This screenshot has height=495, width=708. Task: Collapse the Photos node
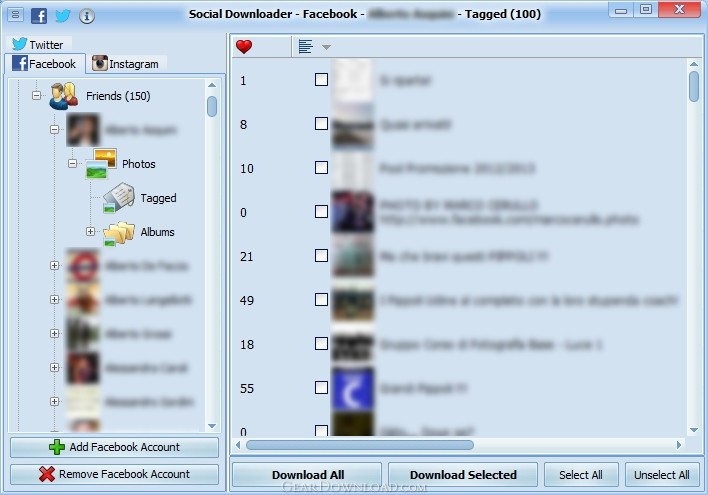tap(73, 163)
